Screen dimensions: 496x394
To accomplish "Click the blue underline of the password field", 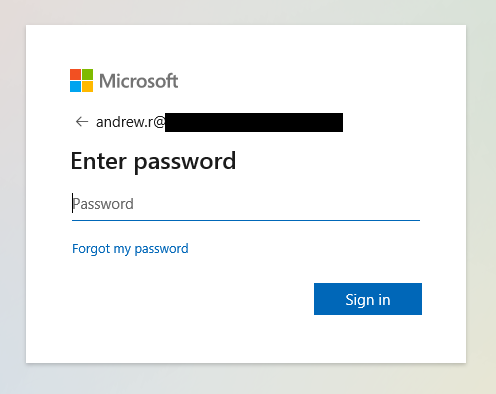I will point(246,220).
